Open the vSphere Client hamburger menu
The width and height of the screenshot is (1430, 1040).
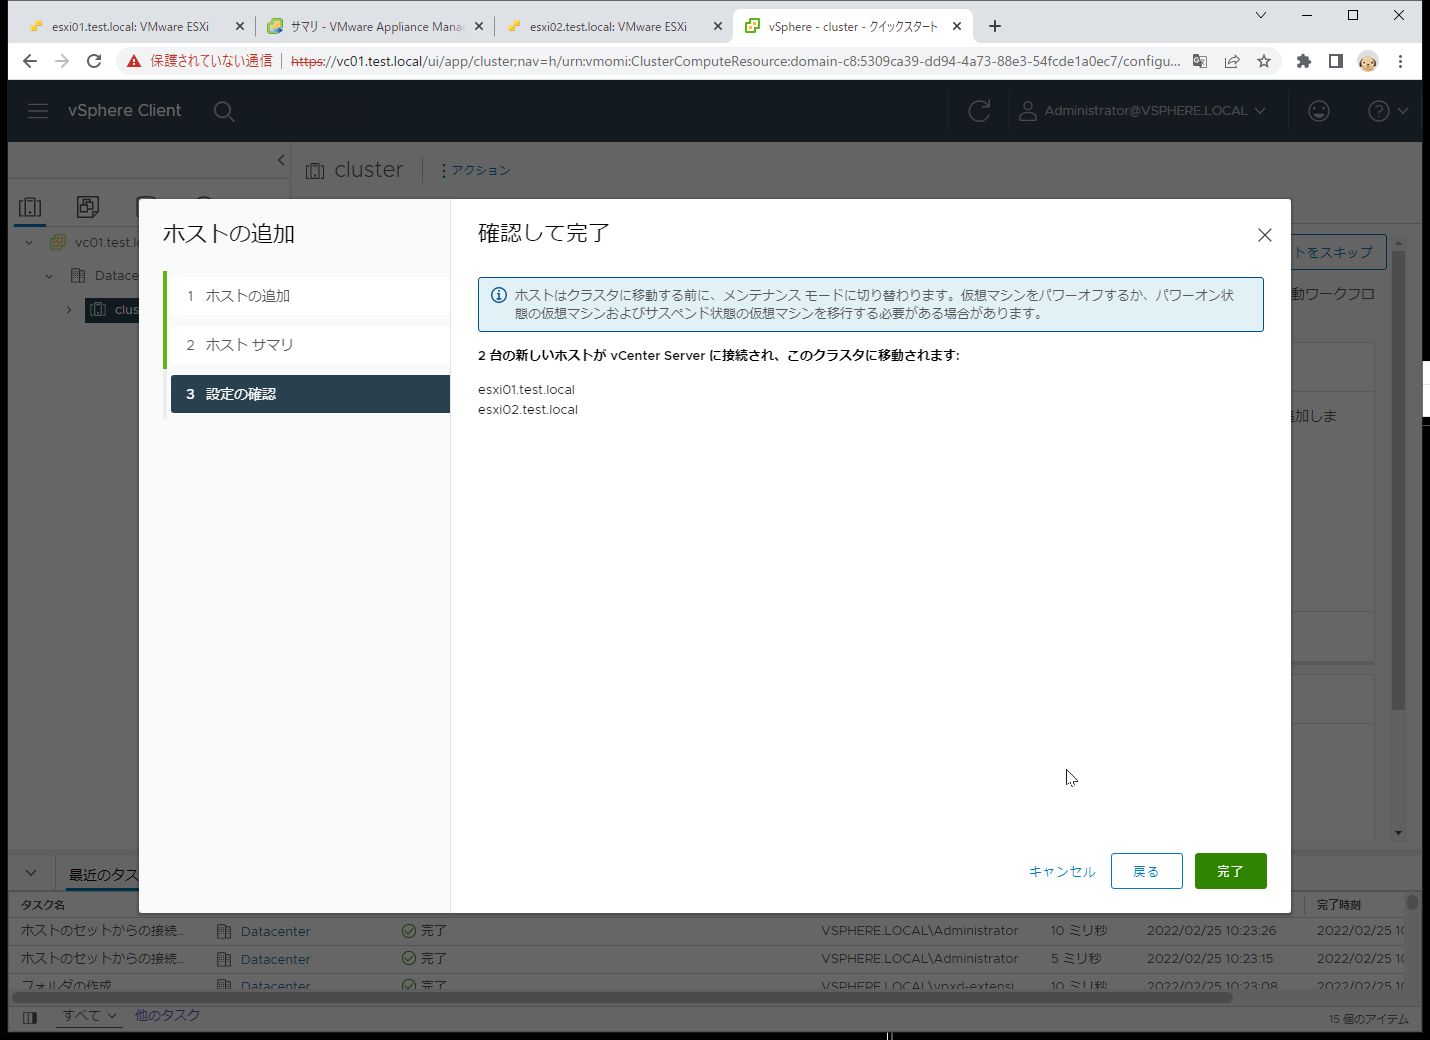click(x=38, y=111)
